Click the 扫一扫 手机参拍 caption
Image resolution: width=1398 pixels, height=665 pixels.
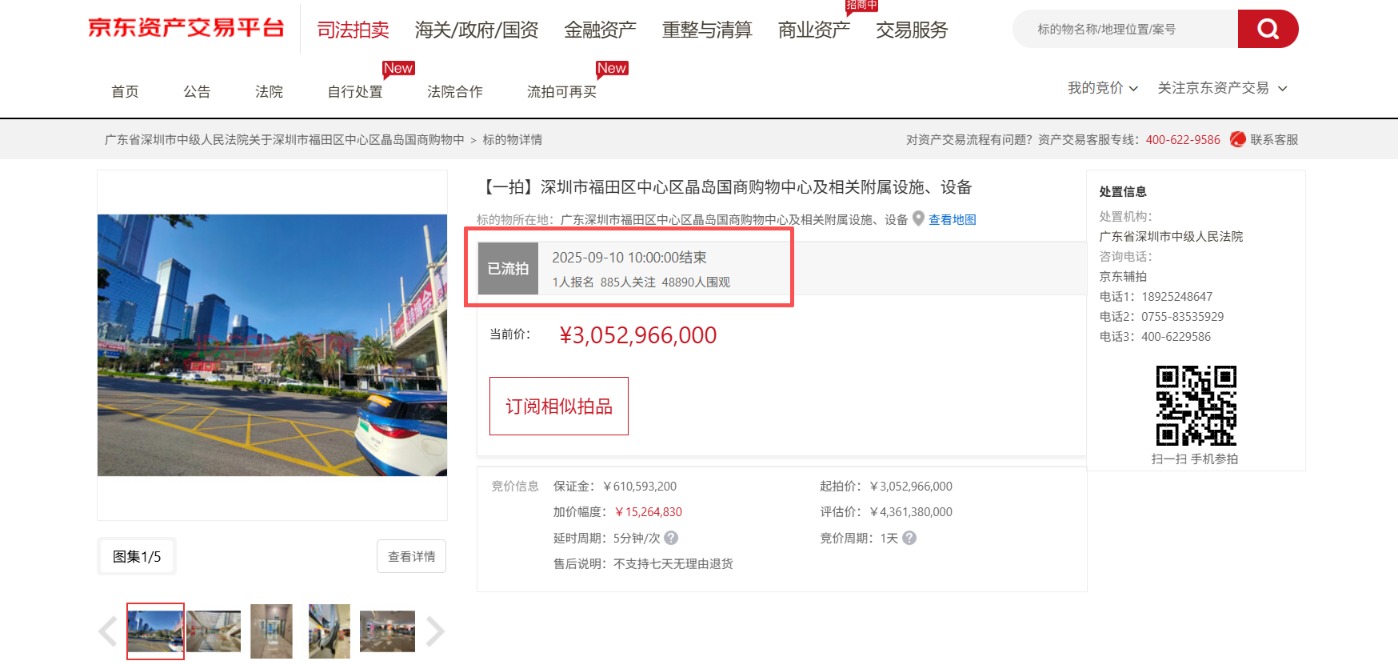click(x=1195, y=459)
